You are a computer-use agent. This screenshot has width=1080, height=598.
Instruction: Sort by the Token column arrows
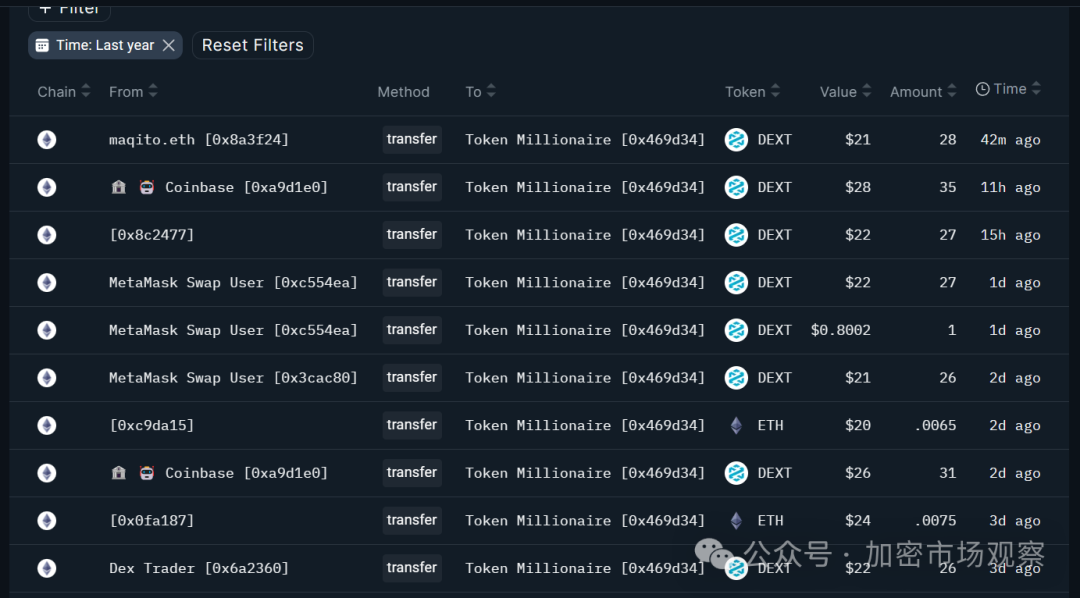pyautogui.click(x=776, y=90)
